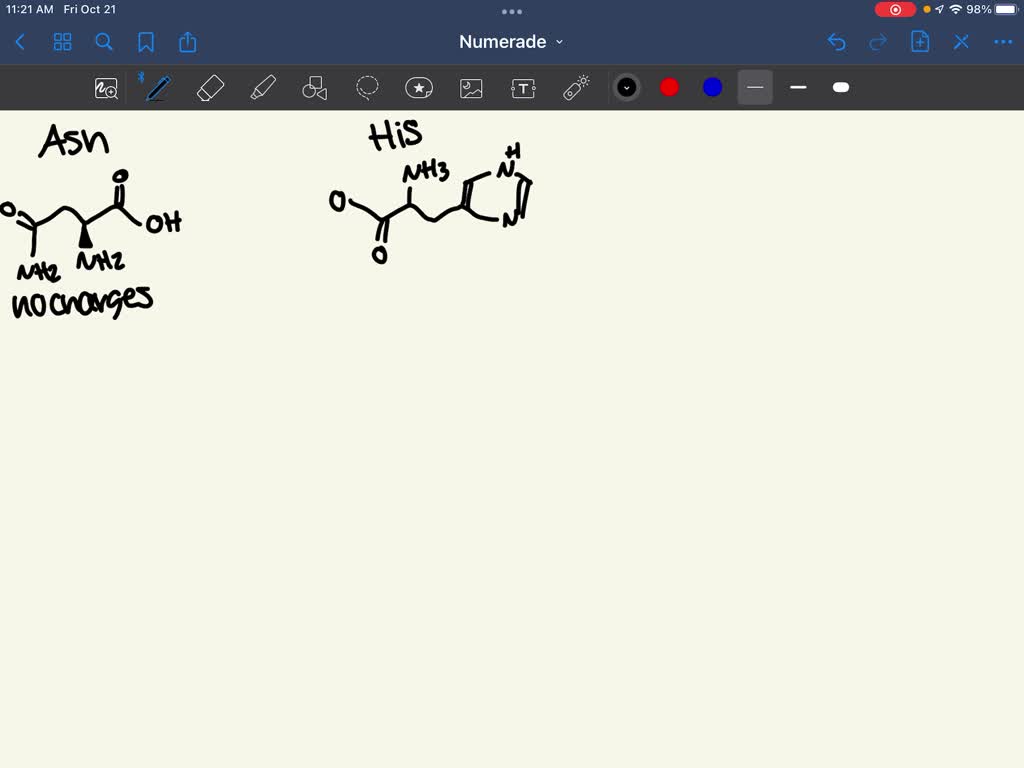
Task: Open the search in the top bar
Action: (x=104, y=42)
